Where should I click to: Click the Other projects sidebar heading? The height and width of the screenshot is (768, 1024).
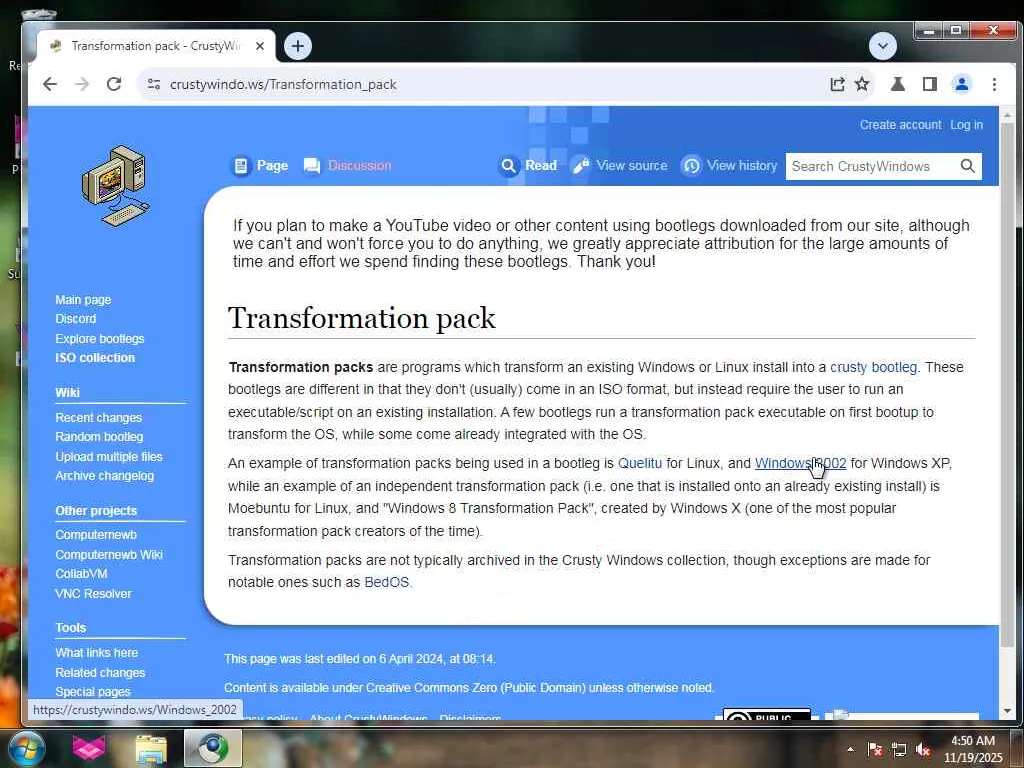click(96, 511)
